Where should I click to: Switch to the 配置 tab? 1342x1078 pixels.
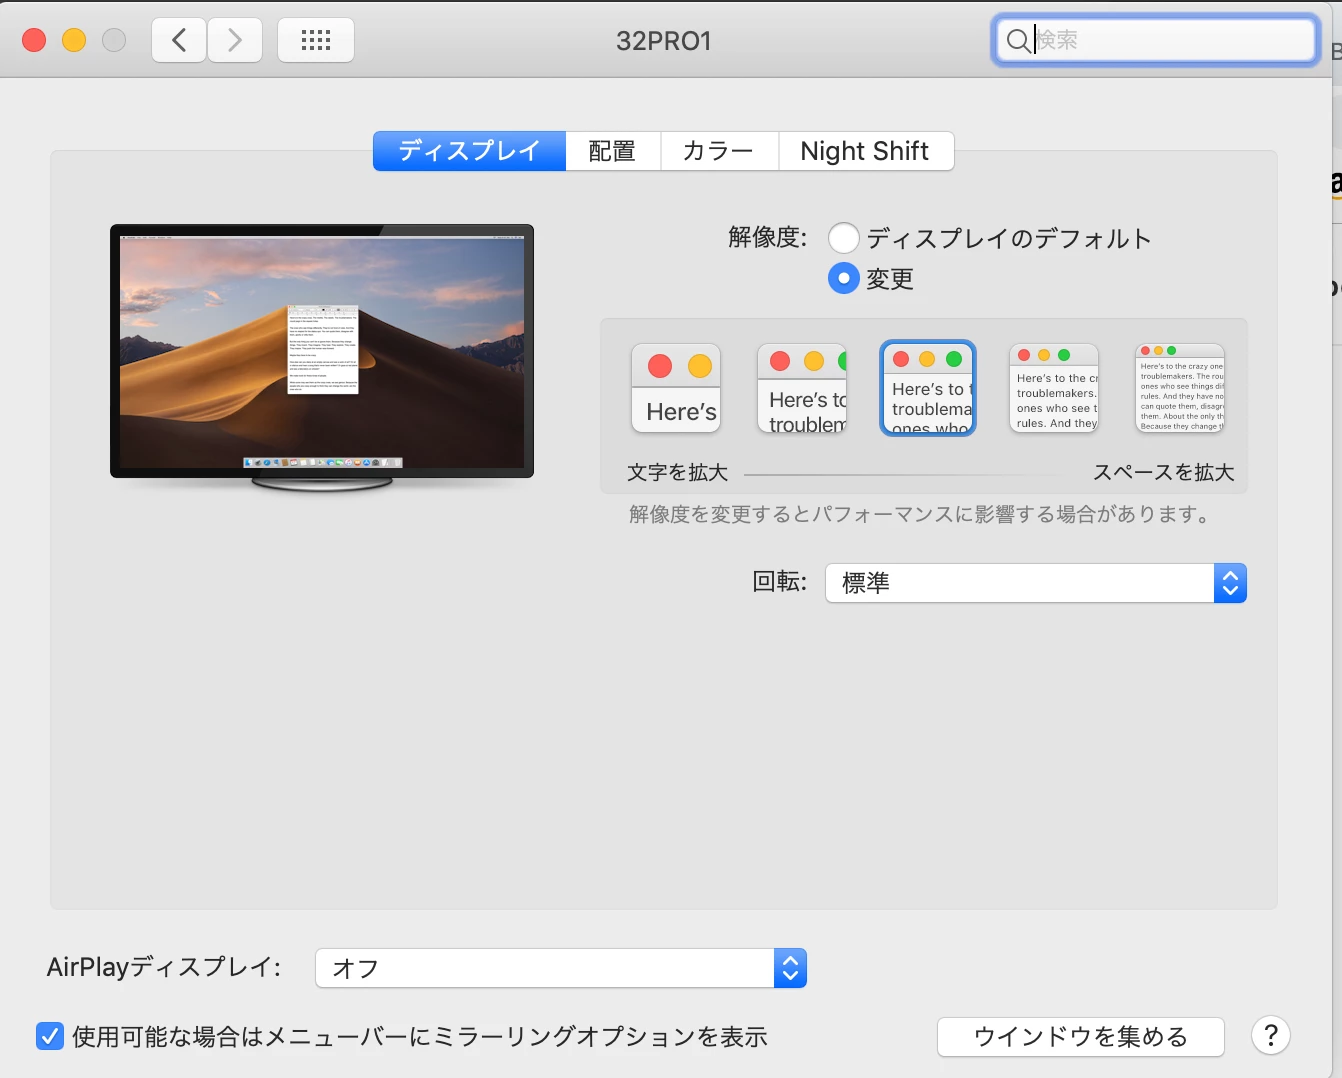click(x=612, y=151)
